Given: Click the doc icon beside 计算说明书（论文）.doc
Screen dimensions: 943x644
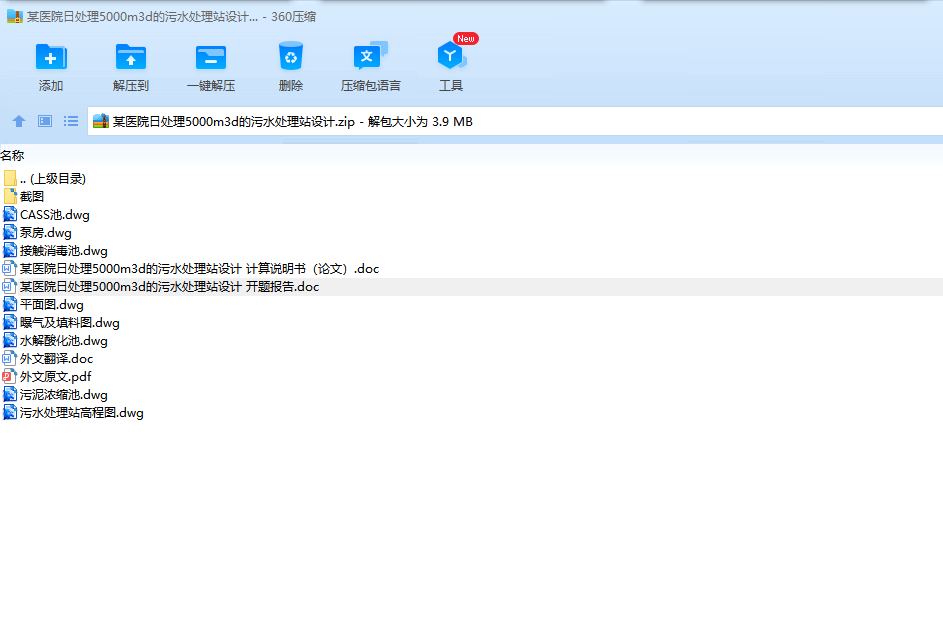Looking at the screenshot, I should (10, 268).
